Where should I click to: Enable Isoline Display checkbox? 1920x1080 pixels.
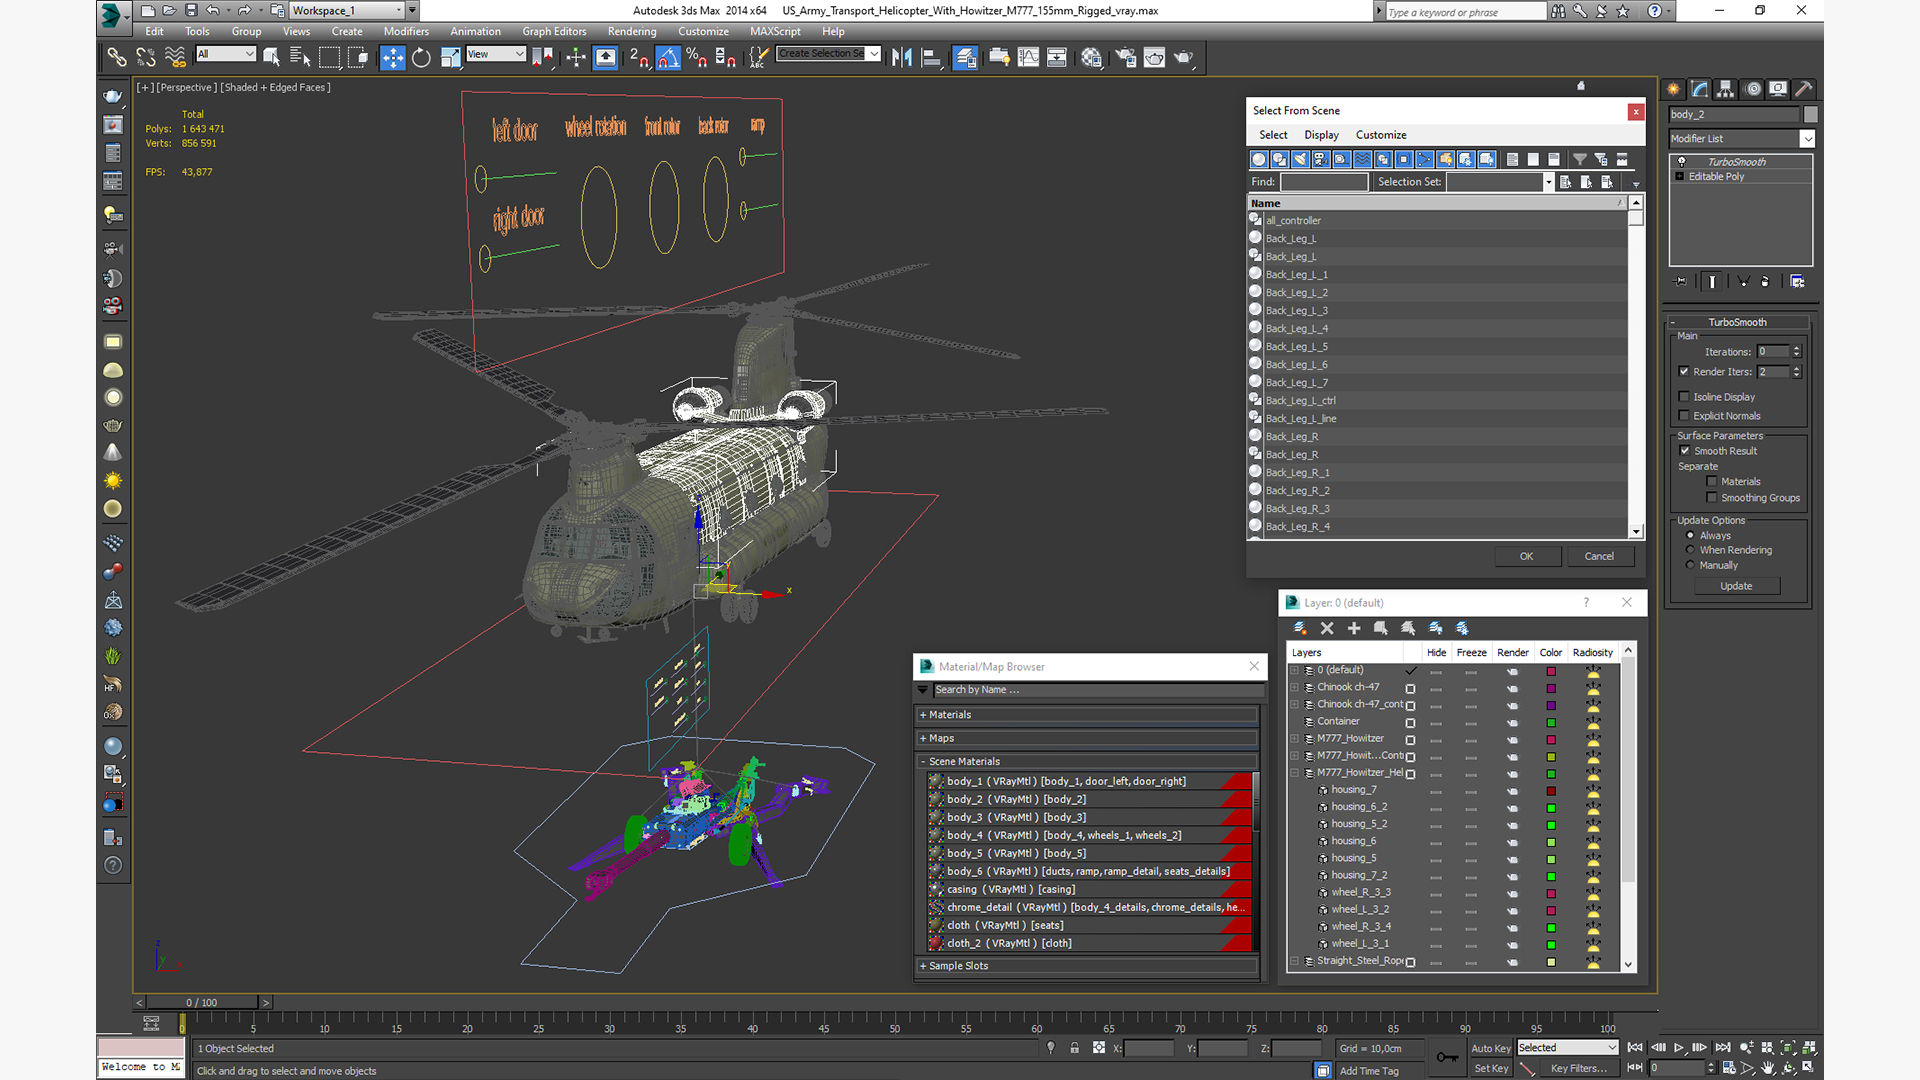(1684, 397)
